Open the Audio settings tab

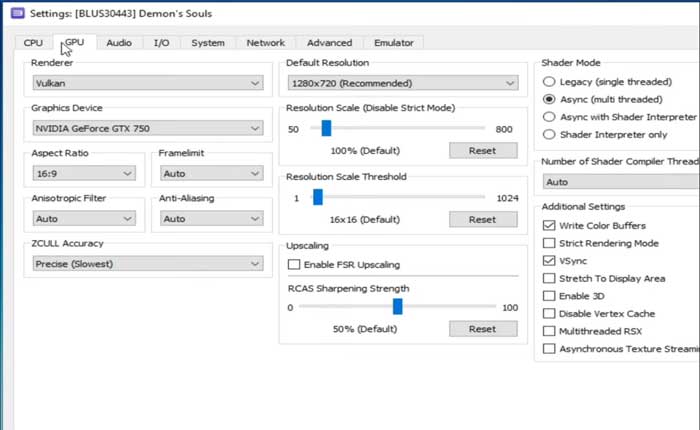tap(119, 43)
